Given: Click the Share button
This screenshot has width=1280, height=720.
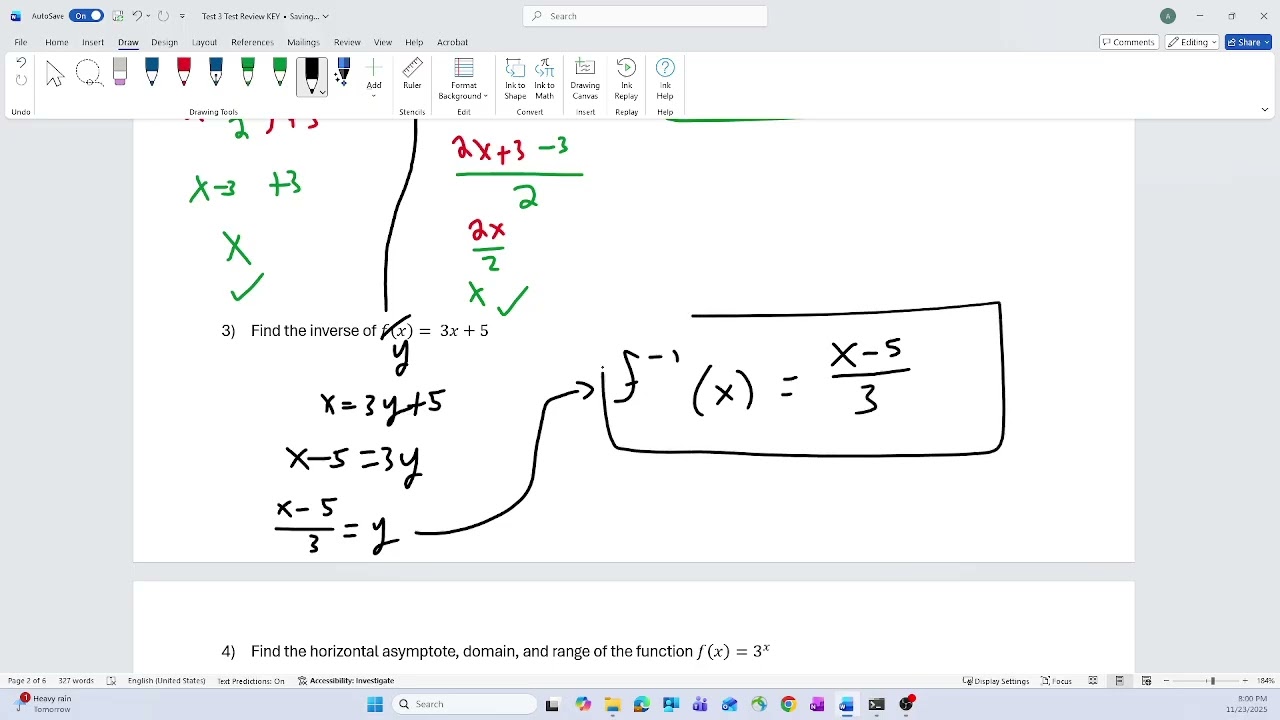Looking at the screenshot, I should [x=1248, y=42].
